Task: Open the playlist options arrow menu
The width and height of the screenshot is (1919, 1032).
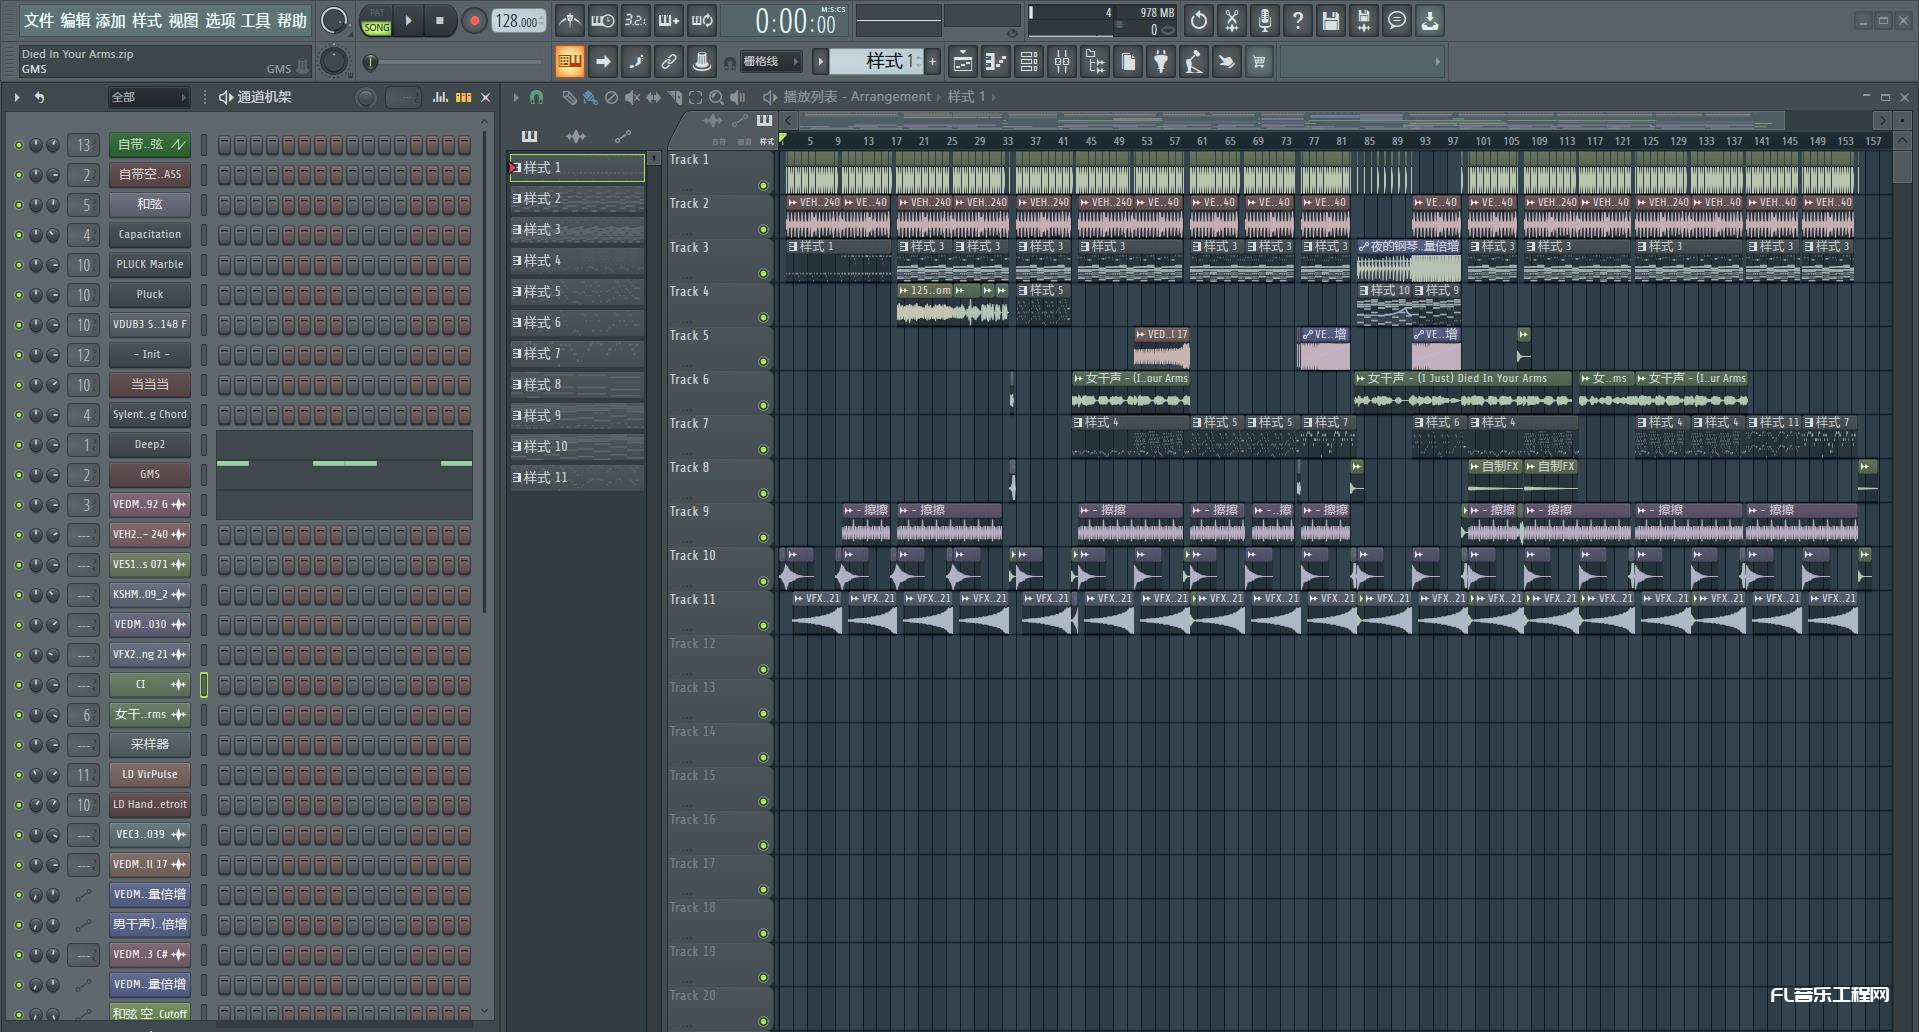Action: tap(516, 97)
